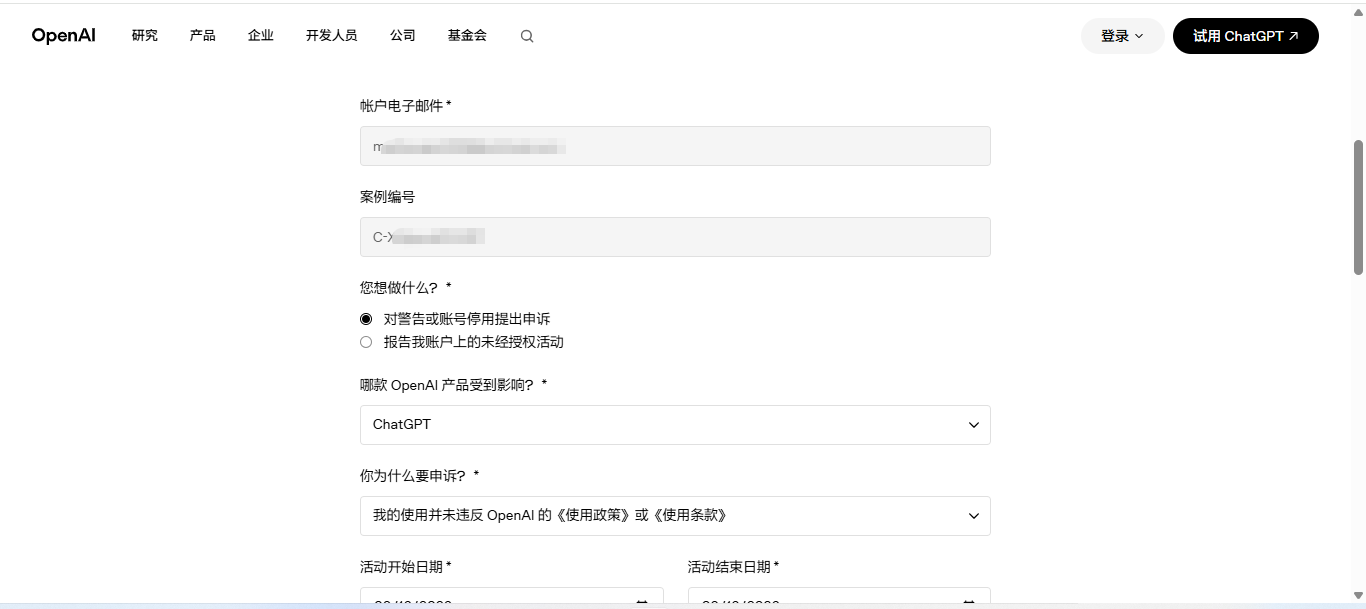The width and height of the screenshot is (1366, 609).
Task: Open the search magnifier icon in header
Action: pyautogui.click(x=527, y=36)
